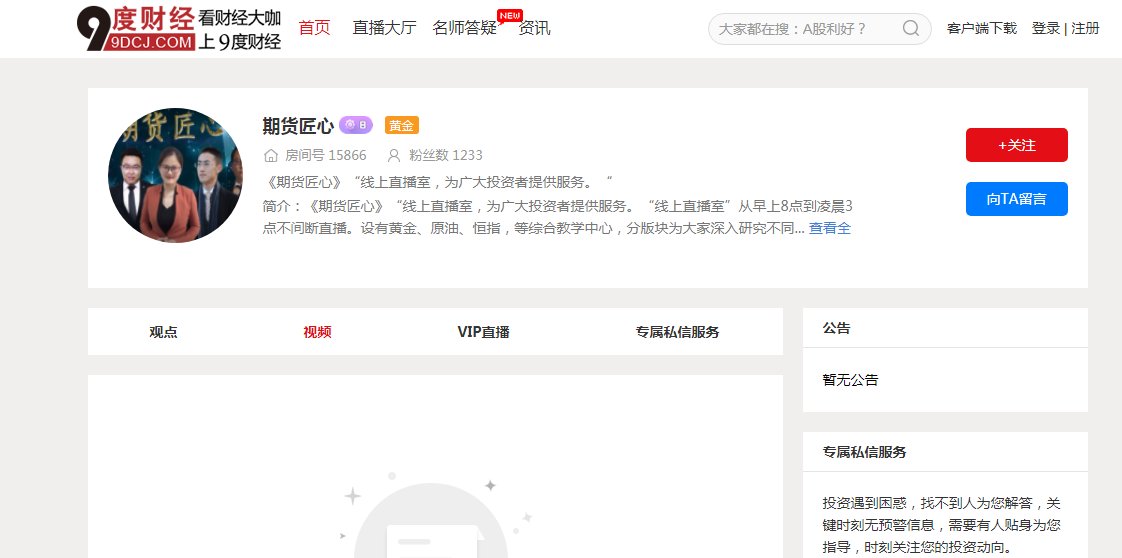
Task: Expand the intro via 查看全 link
Action: (830, 228)
